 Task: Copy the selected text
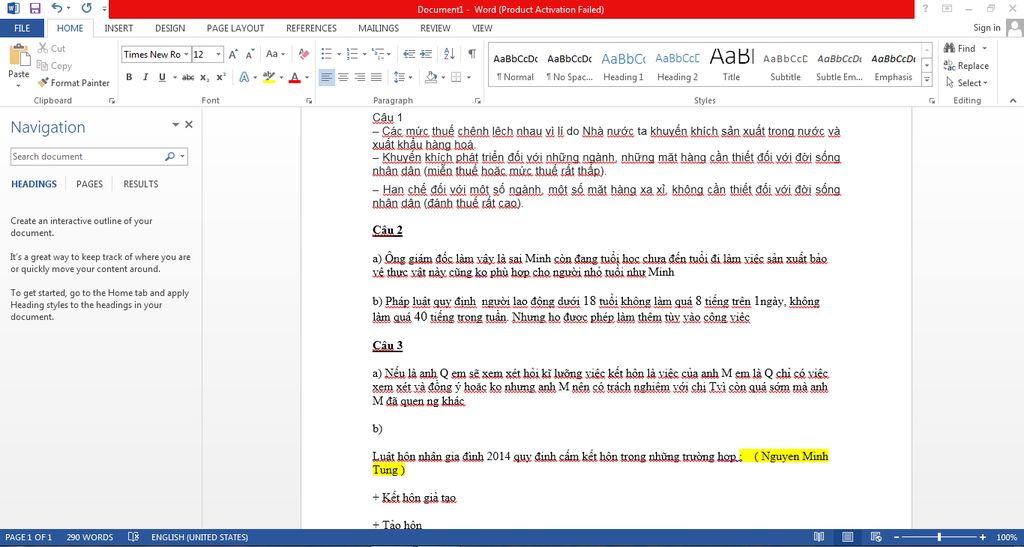point(54,65)
